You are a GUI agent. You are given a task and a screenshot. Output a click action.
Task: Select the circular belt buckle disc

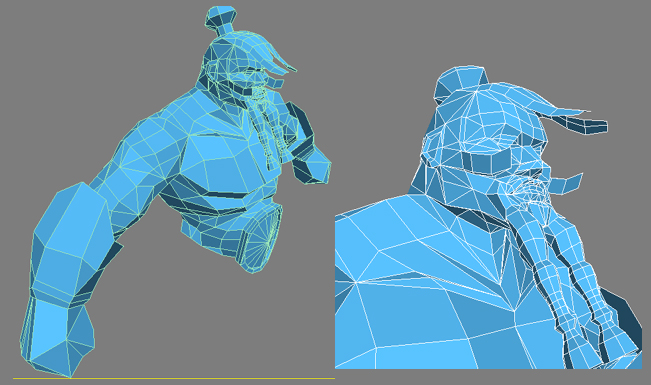click(x=259, y=239)
